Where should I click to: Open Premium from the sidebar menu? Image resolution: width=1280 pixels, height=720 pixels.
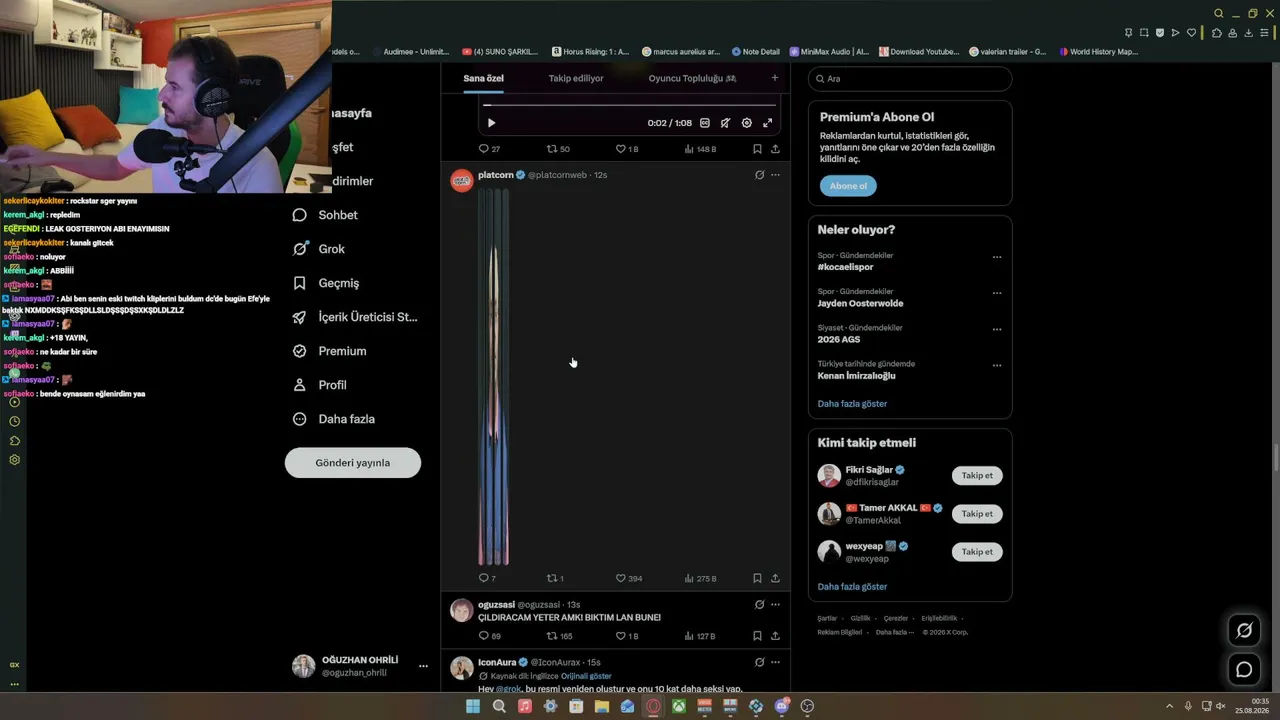329,351
